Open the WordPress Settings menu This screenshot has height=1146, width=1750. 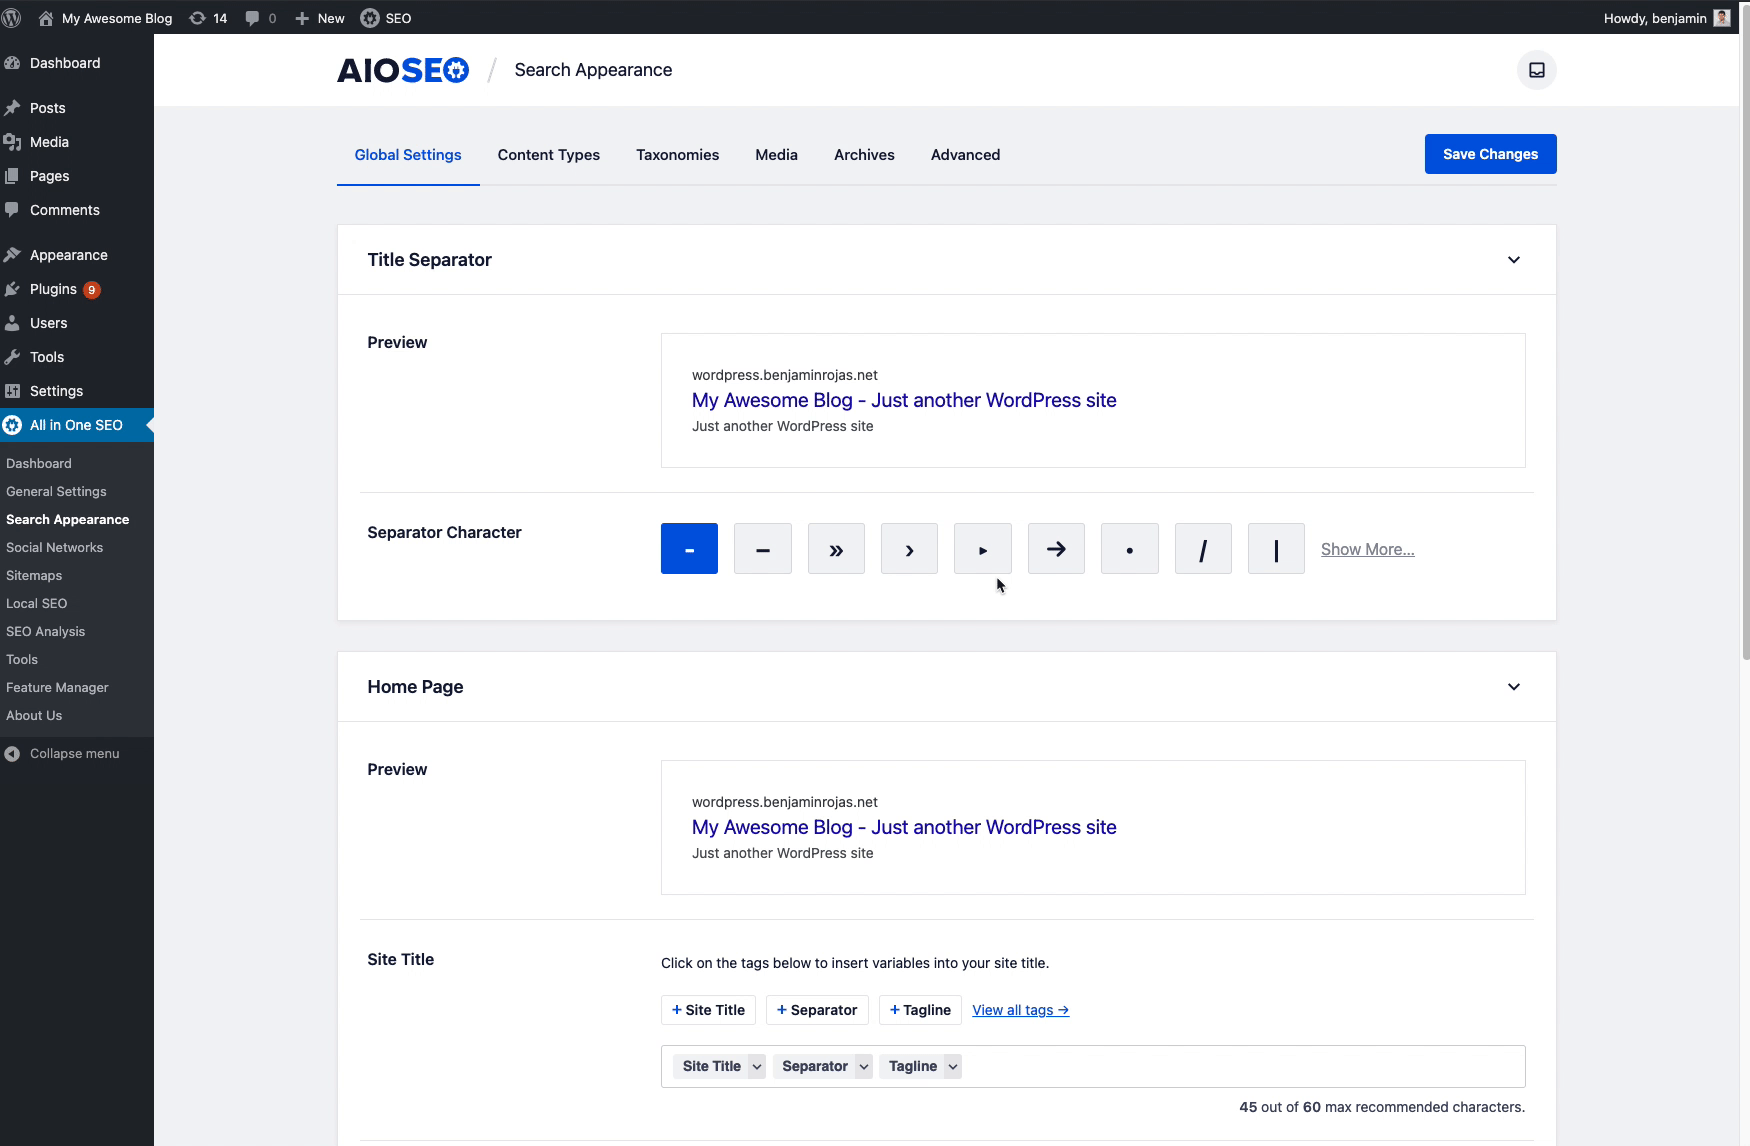(x=56, y=391)
